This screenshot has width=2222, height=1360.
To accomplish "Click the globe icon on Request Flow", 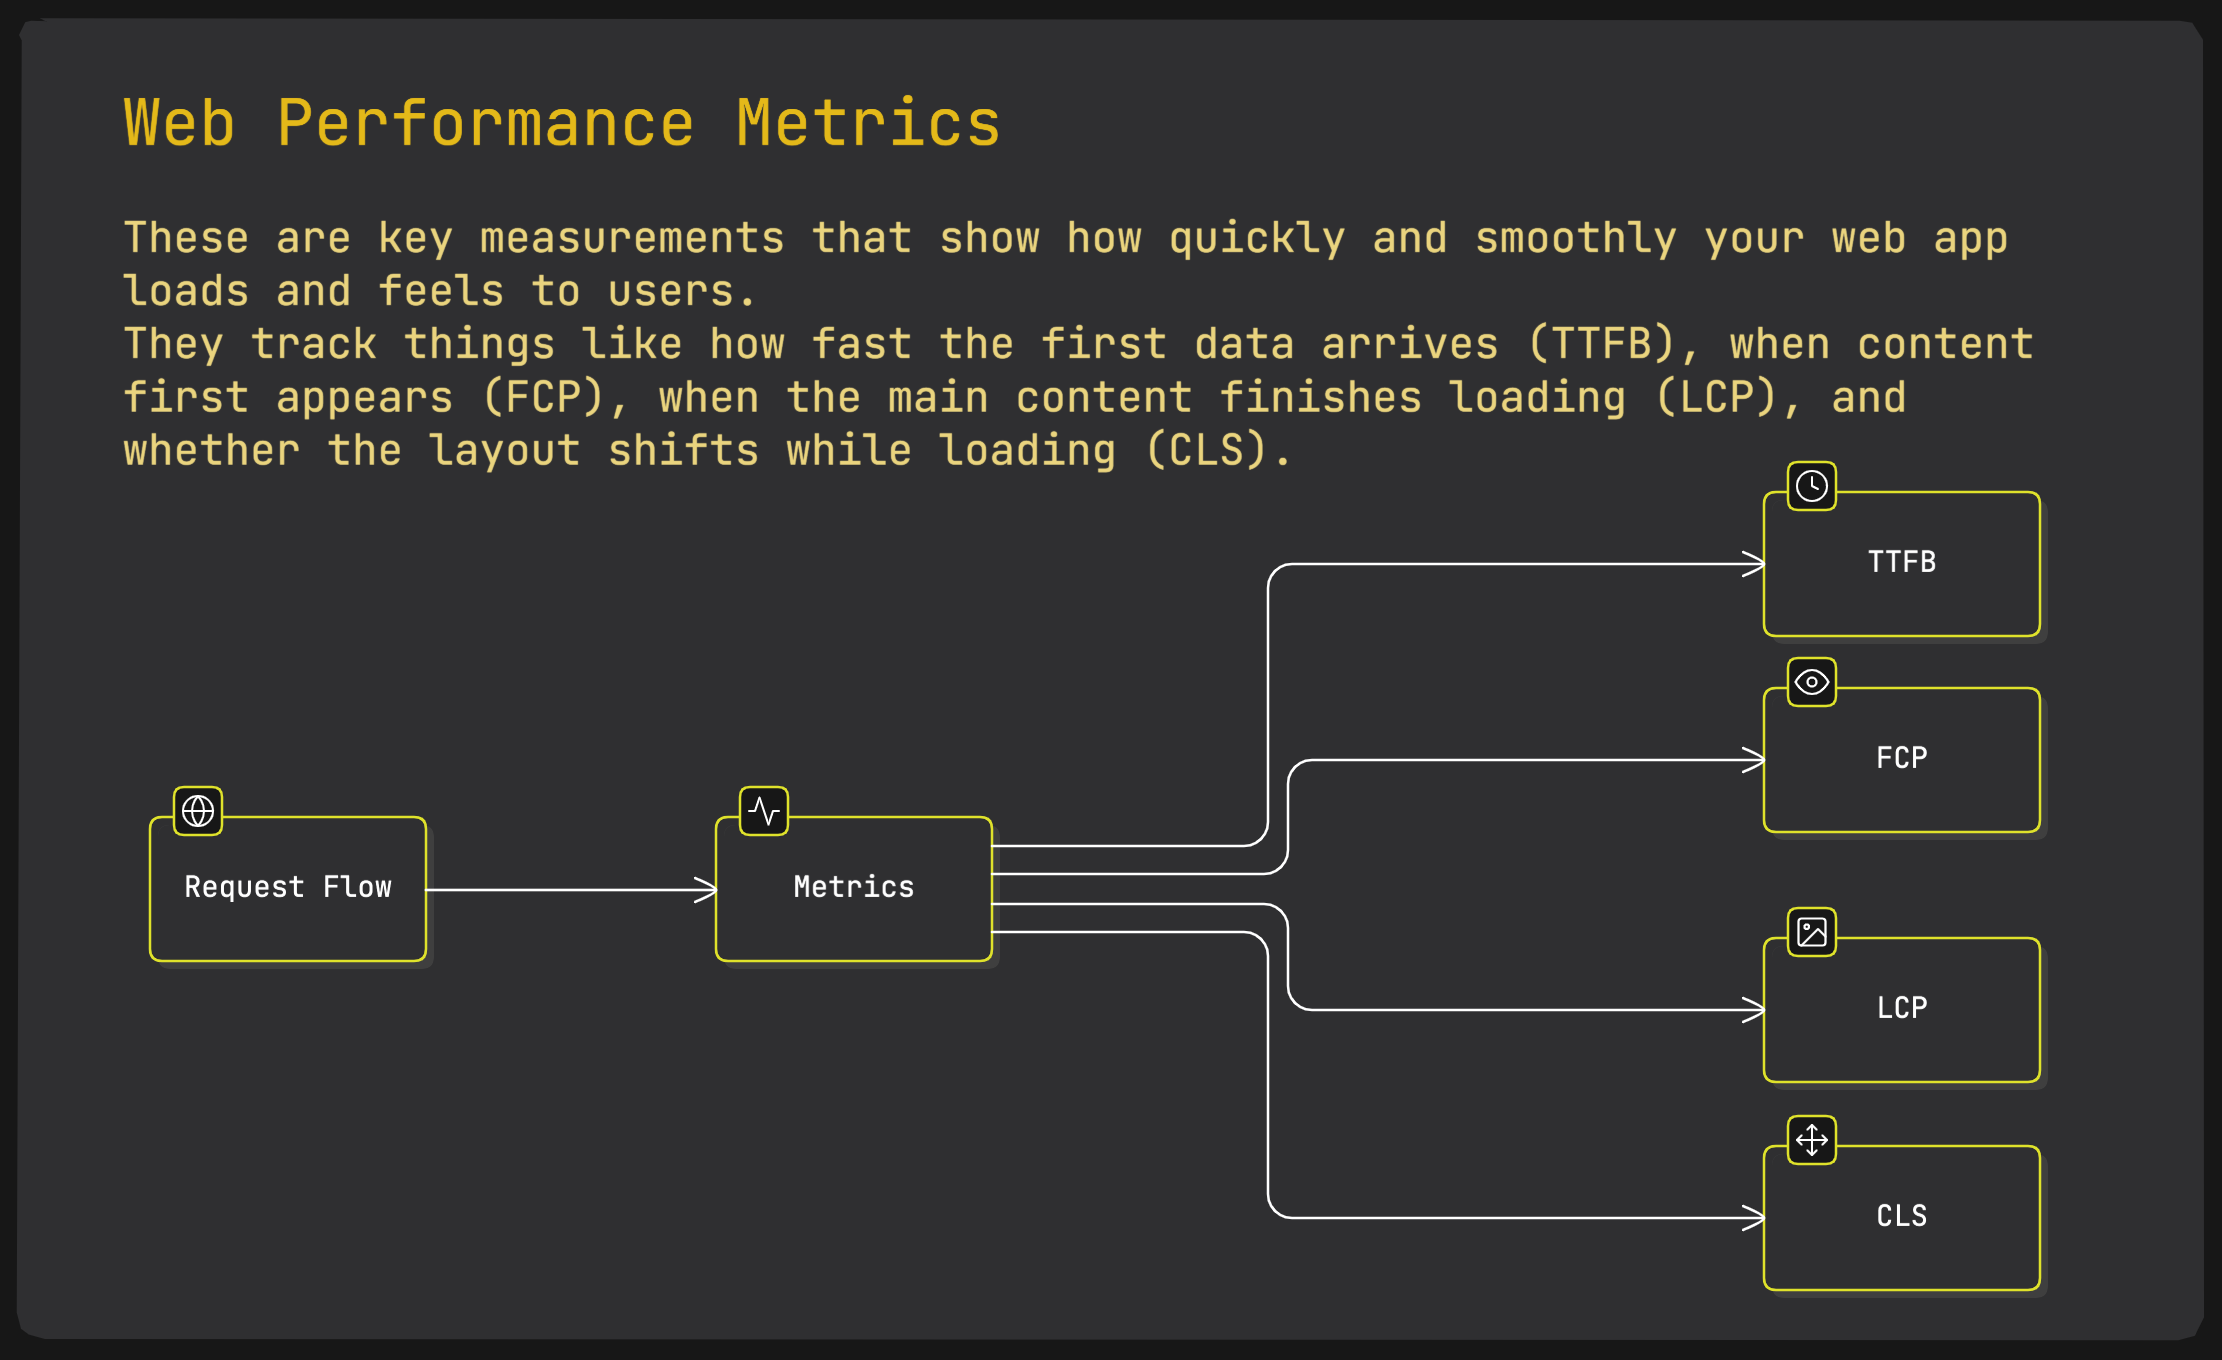I will click(198, 811).
